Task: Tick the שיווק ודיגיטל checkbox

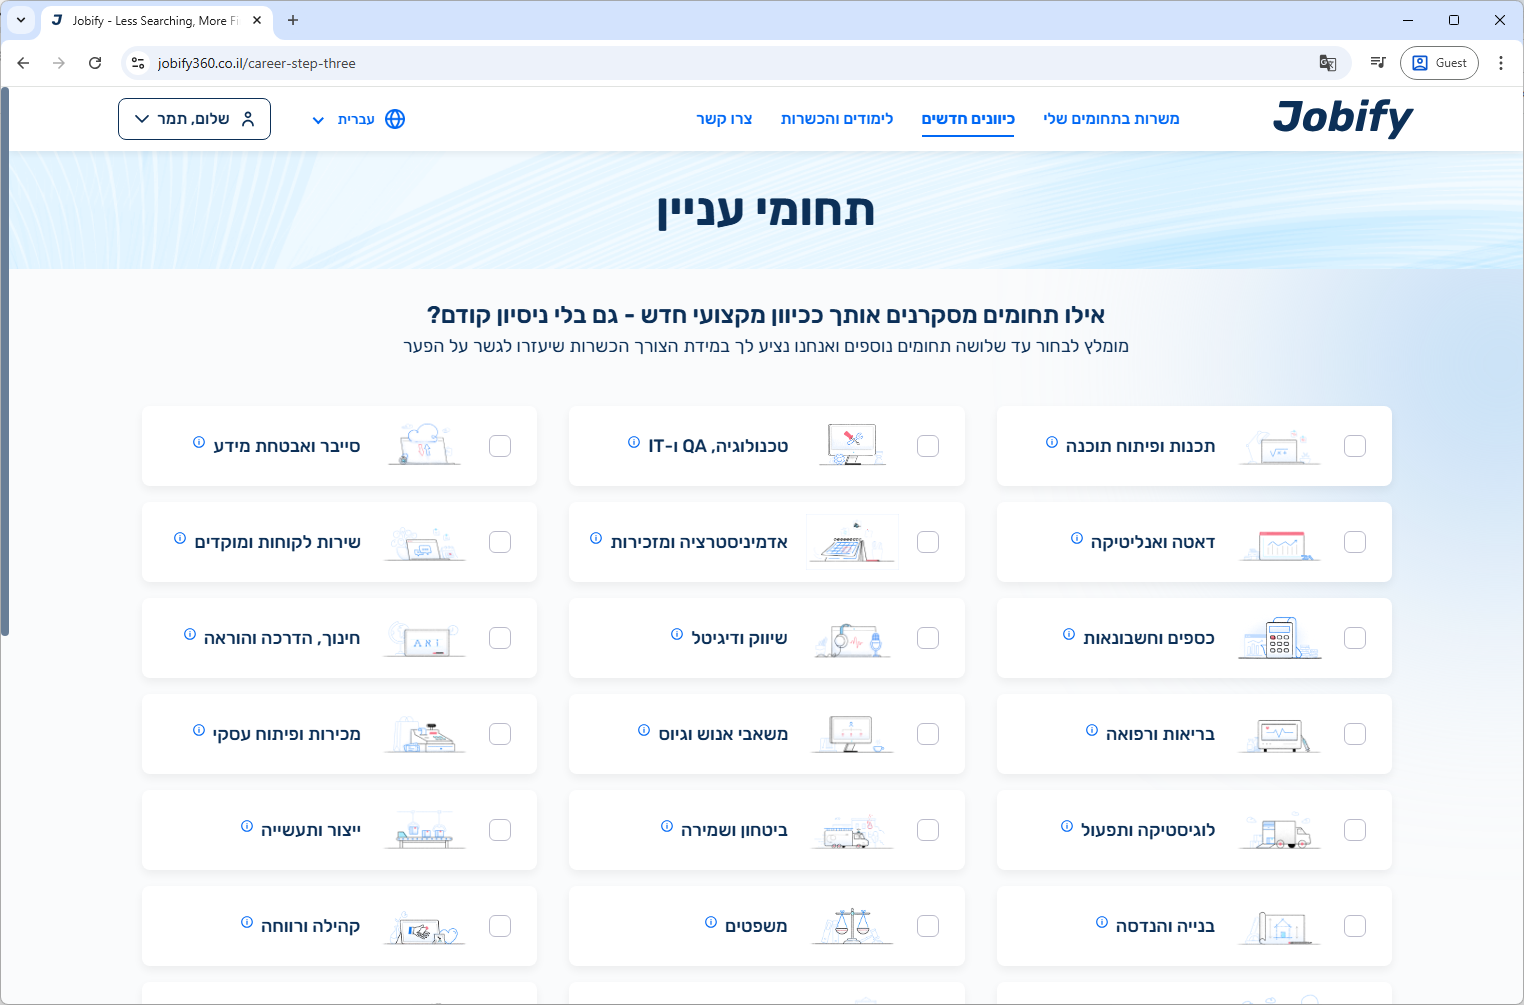Action: pyautogui.click(x=928, y=638)
